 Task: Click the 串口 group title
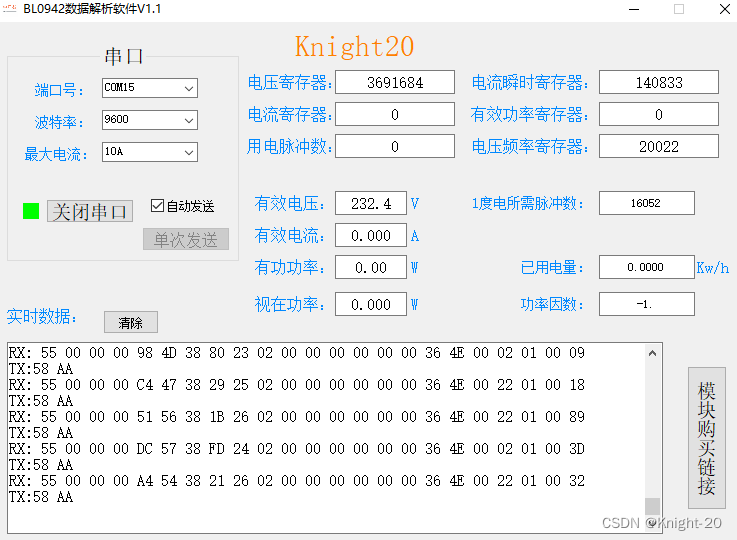click(x=124, y=56)
